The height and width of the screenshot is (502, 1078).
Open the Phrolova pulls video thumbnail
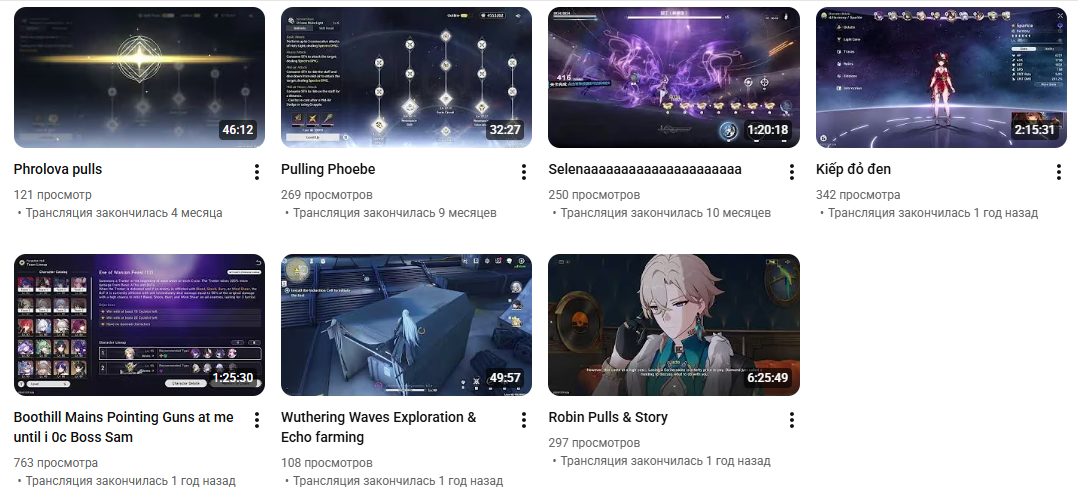(x=139, y=77)
